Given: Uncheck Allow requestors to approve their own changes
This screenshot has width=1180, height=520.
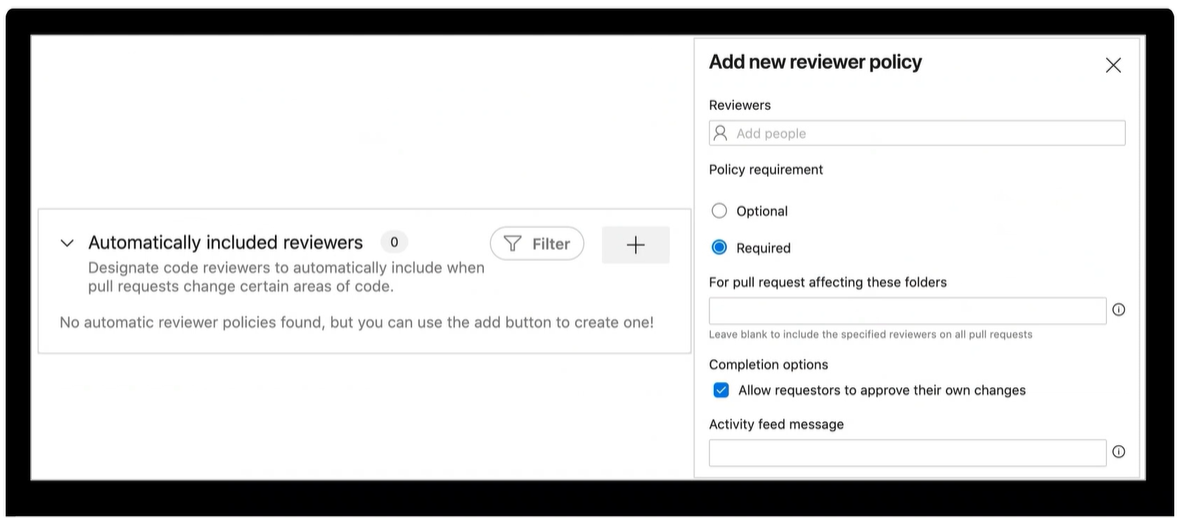Looking at the screenshot, I should pos(721,390).
